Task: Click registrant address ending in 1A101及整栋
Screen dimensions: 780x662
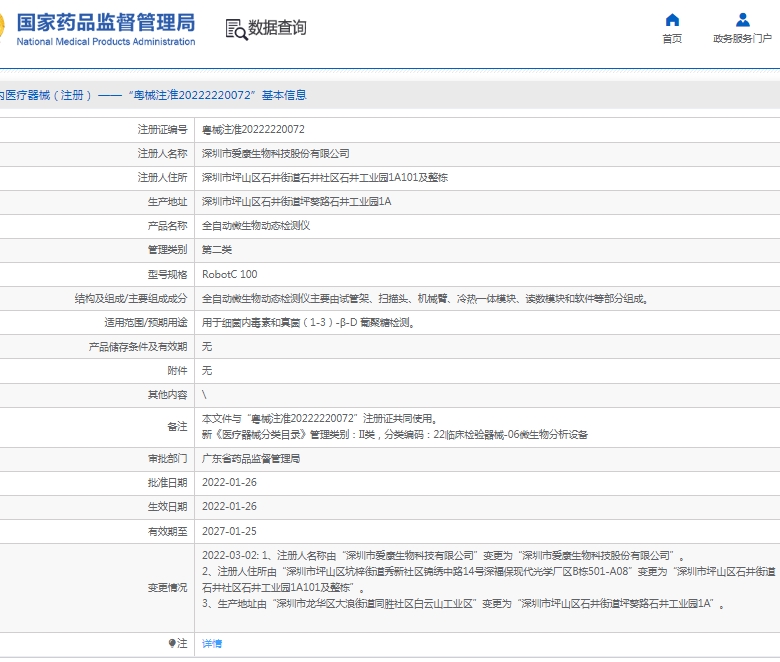Action: pyautogui.click(x=325, y=178)
